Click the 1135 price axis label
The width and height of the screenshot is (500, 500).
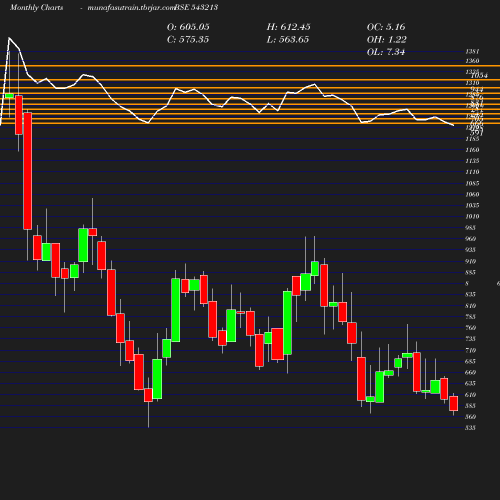(x=472, y=161)
